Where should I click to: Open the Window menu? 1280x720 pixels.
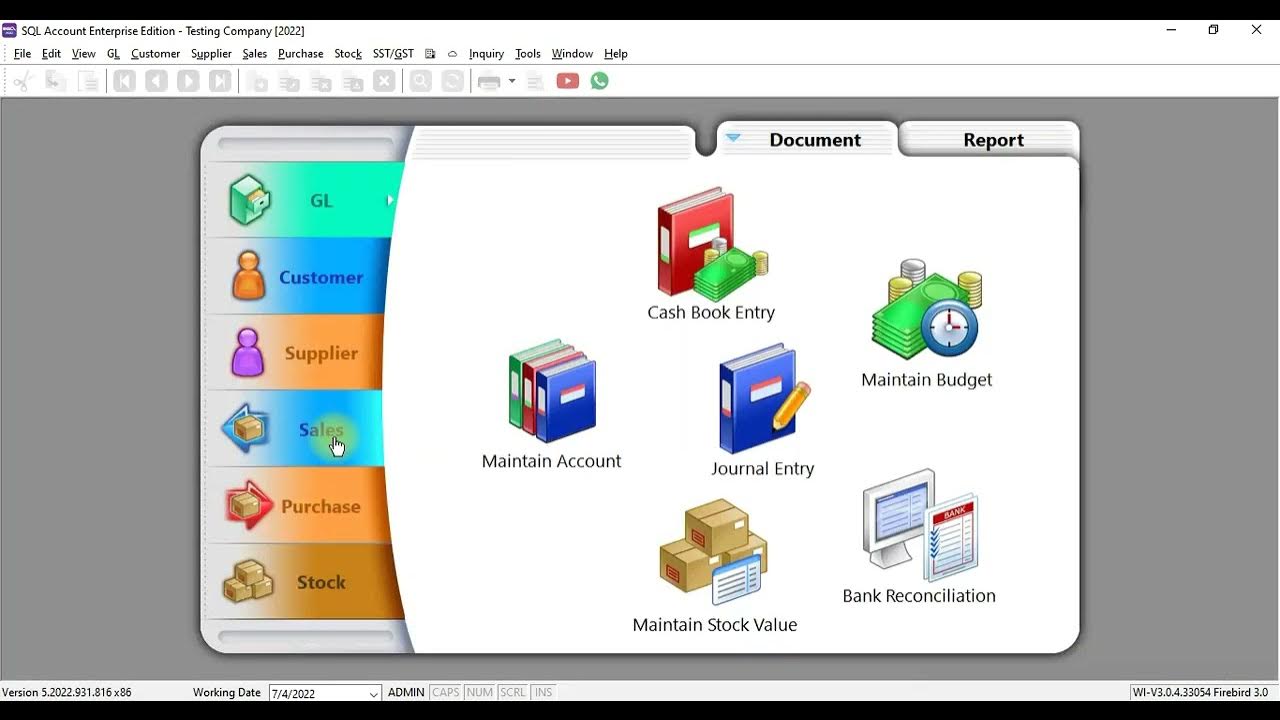572,54
